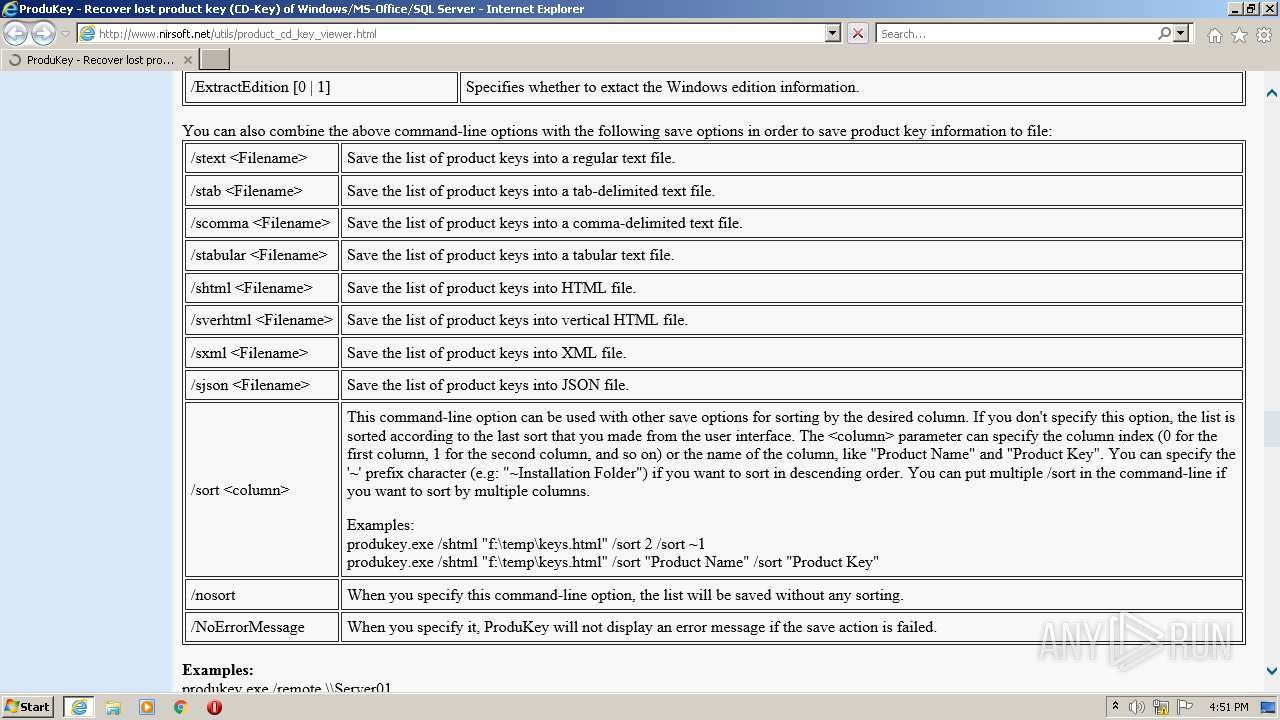Go forward with the Forward arrow button
This screenshot has height=720, width=1280.
(43, 34)
